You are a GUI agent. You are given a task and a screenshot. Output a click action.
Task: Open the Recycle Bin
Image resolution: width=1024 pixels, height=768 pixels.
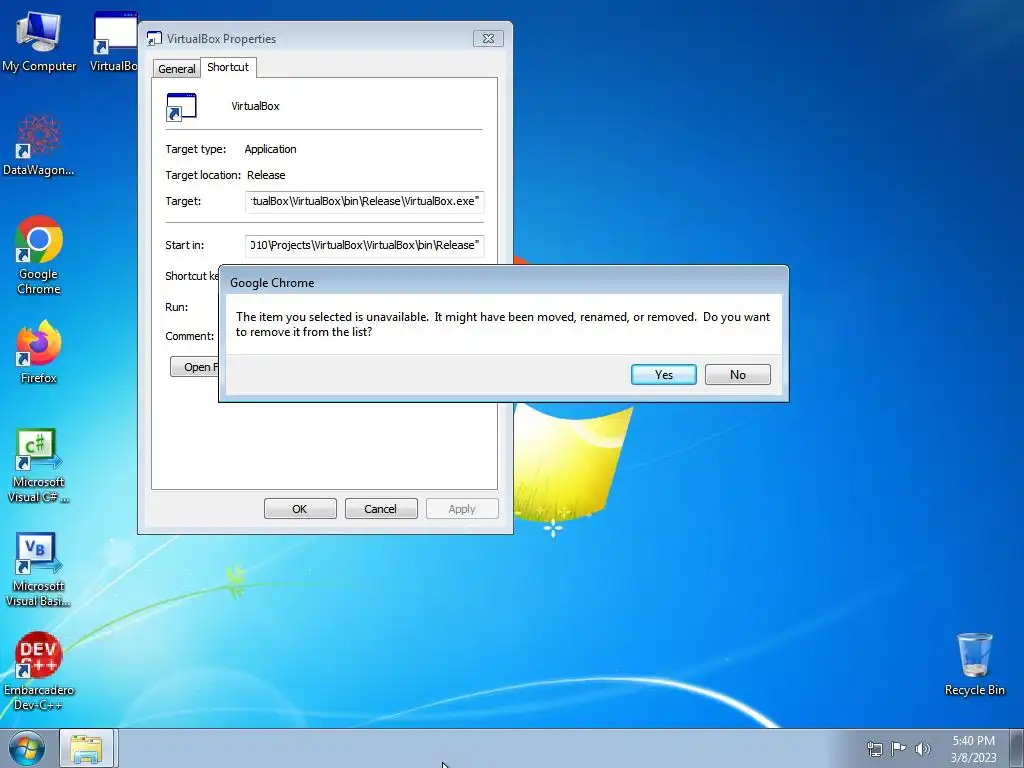(x=974, y=664)
